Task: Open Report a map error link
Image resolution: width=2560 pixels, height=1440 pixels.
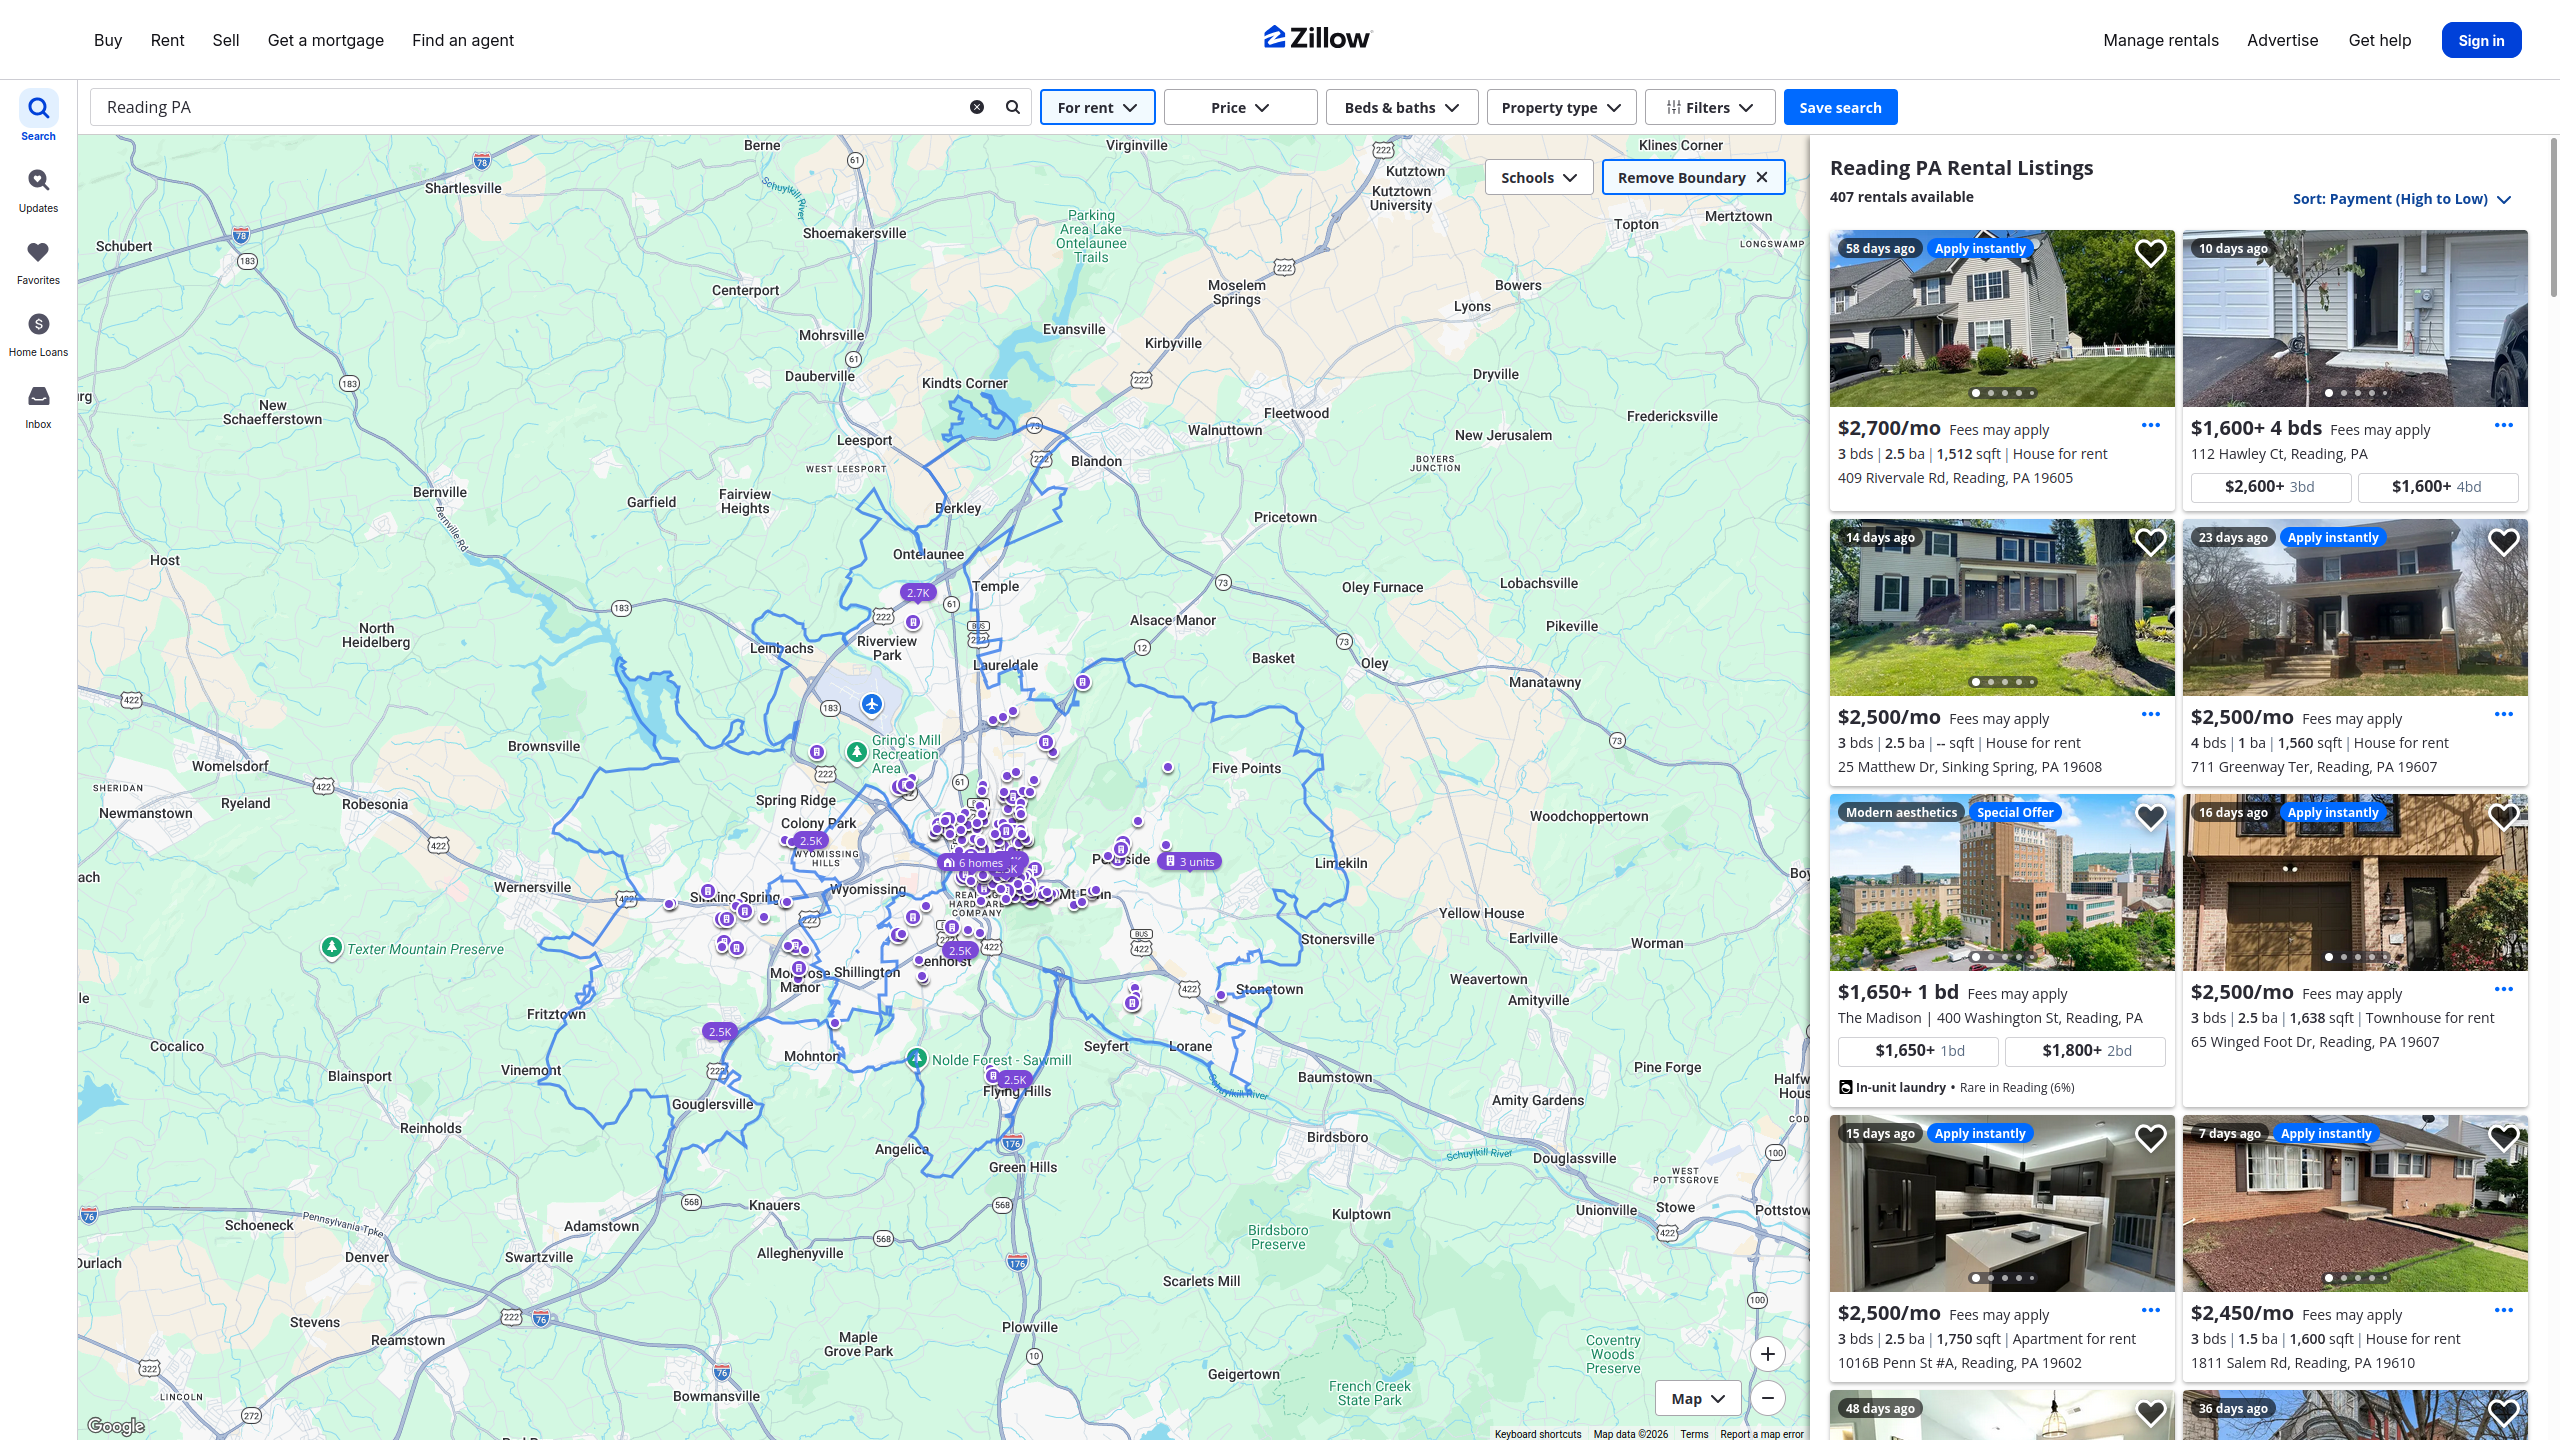Action: click(x=1762, y=1434)
